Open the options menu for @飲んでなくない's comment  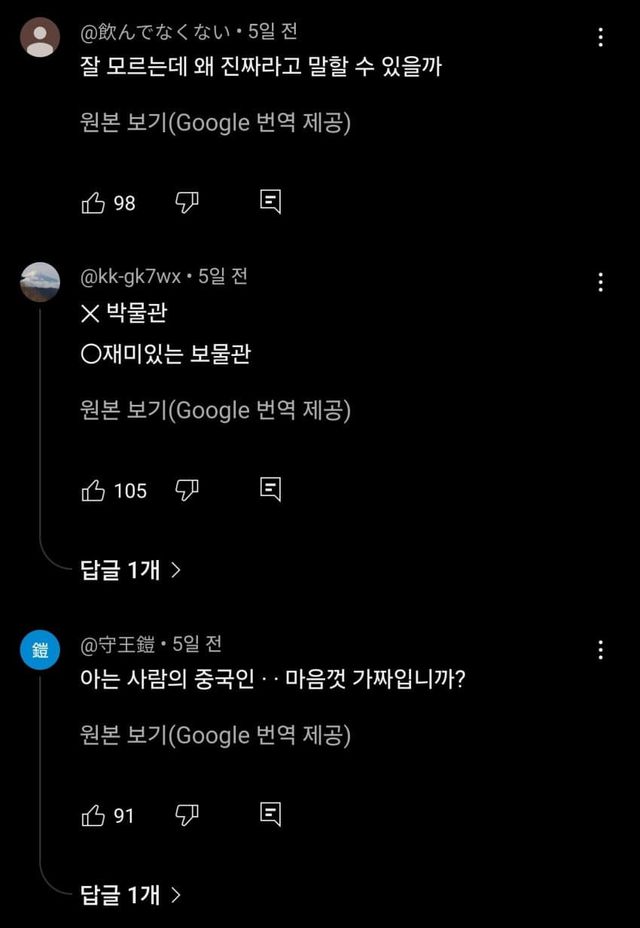point(600,38)
